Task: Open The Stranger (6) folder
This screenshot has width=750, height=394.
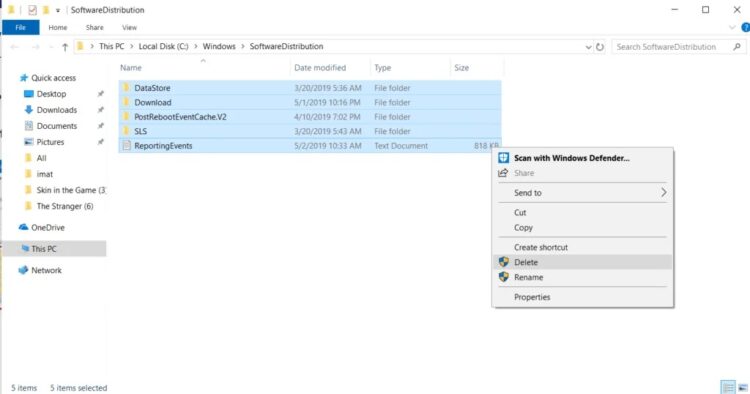Action: pos(65,206)
